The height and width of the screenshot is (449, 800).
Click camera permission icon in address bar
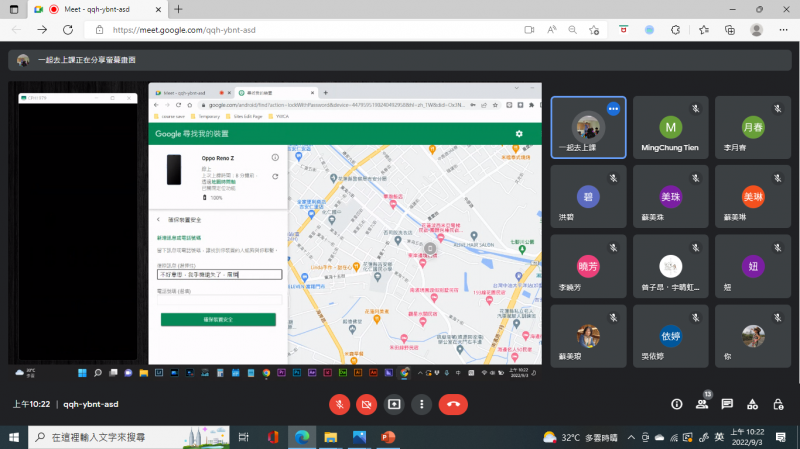click(x=529, y=30)
